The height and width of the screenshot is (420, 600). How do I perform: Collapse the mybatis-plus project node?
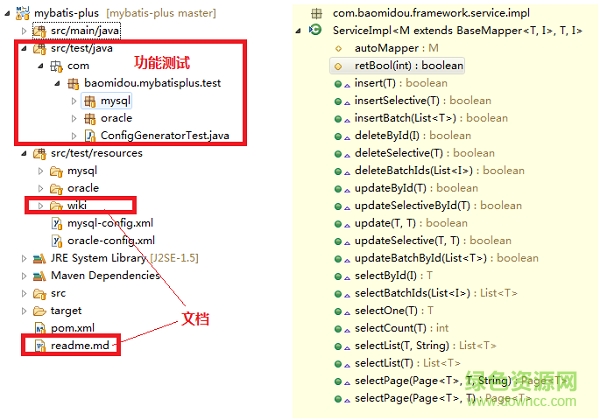[x=7, y=13]
